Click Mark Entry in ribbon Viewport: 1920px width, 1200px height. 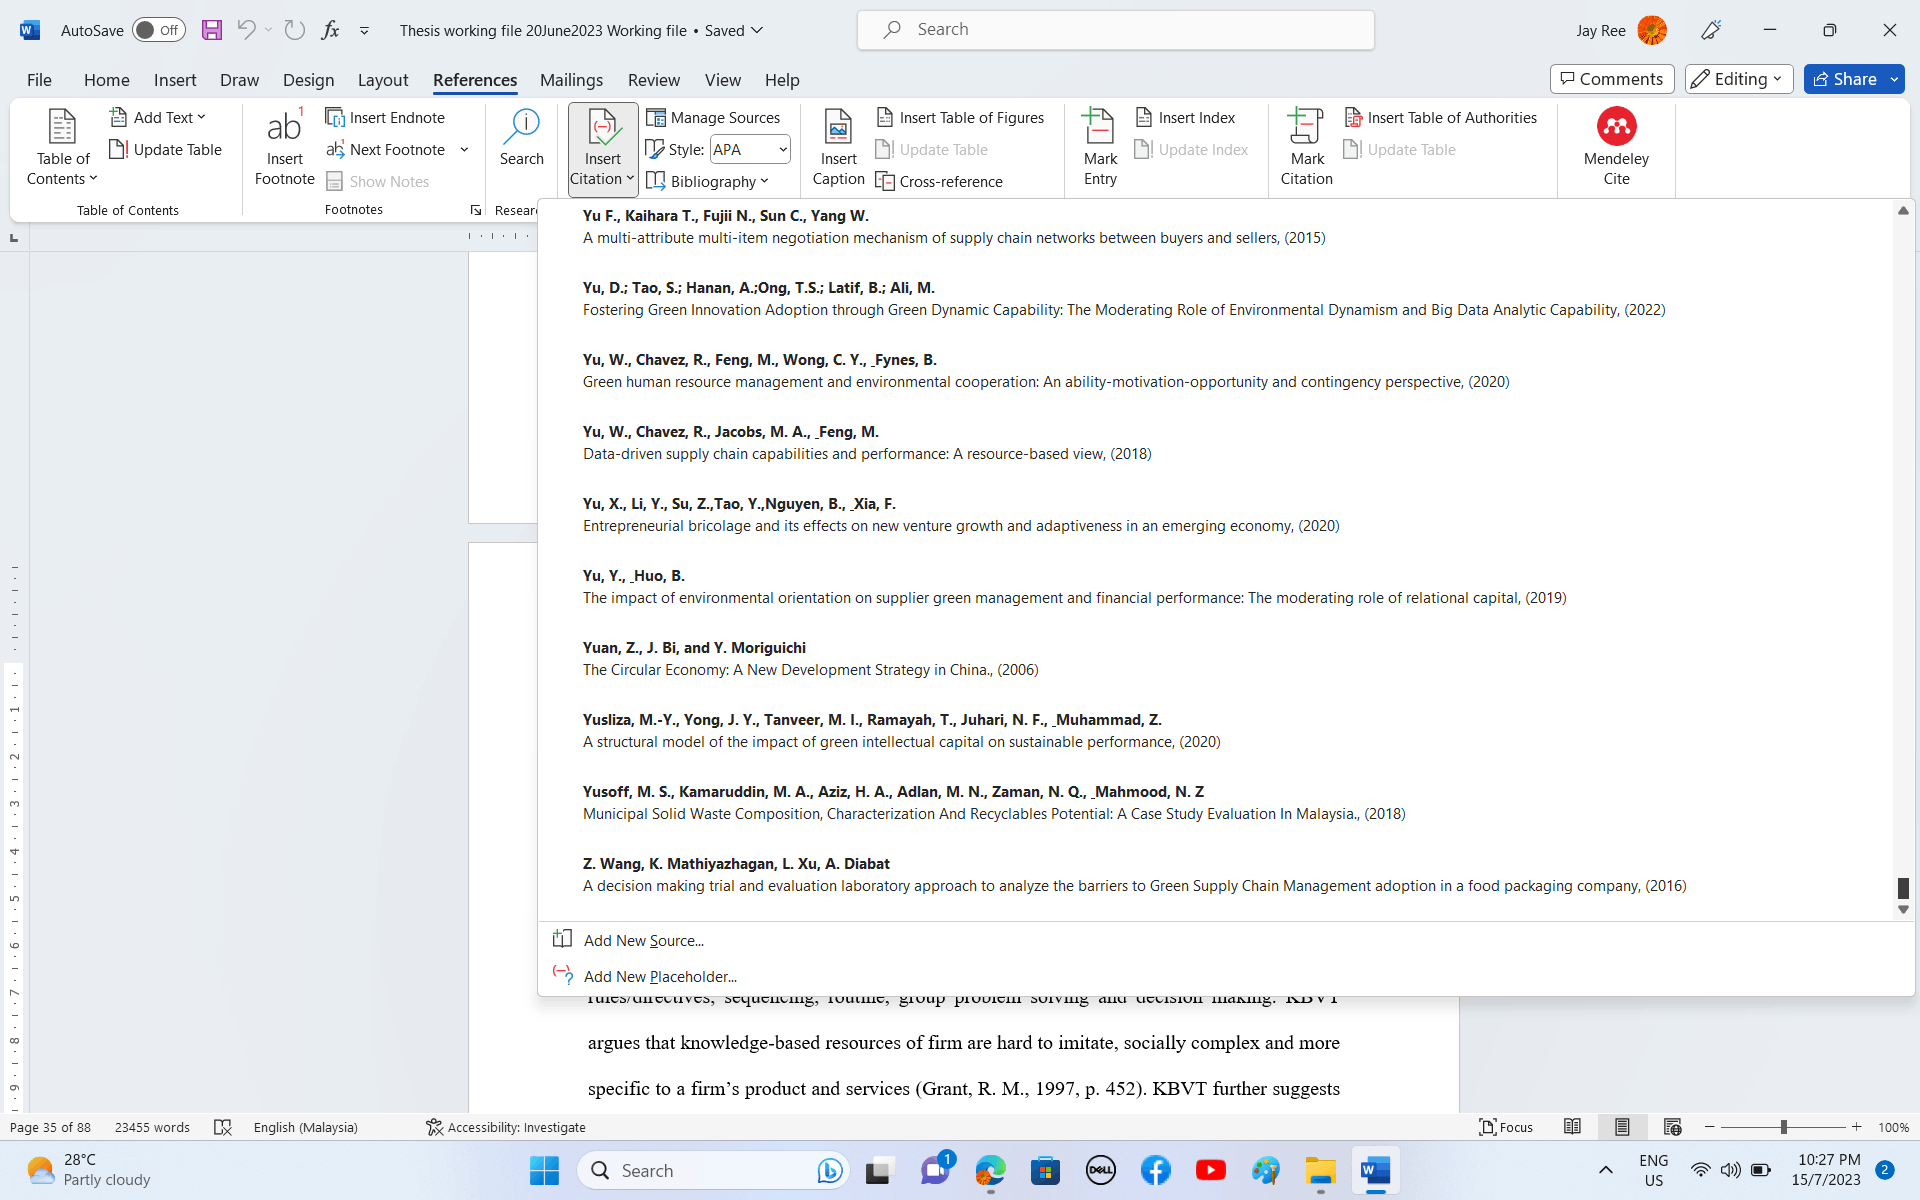(1099, 147)
